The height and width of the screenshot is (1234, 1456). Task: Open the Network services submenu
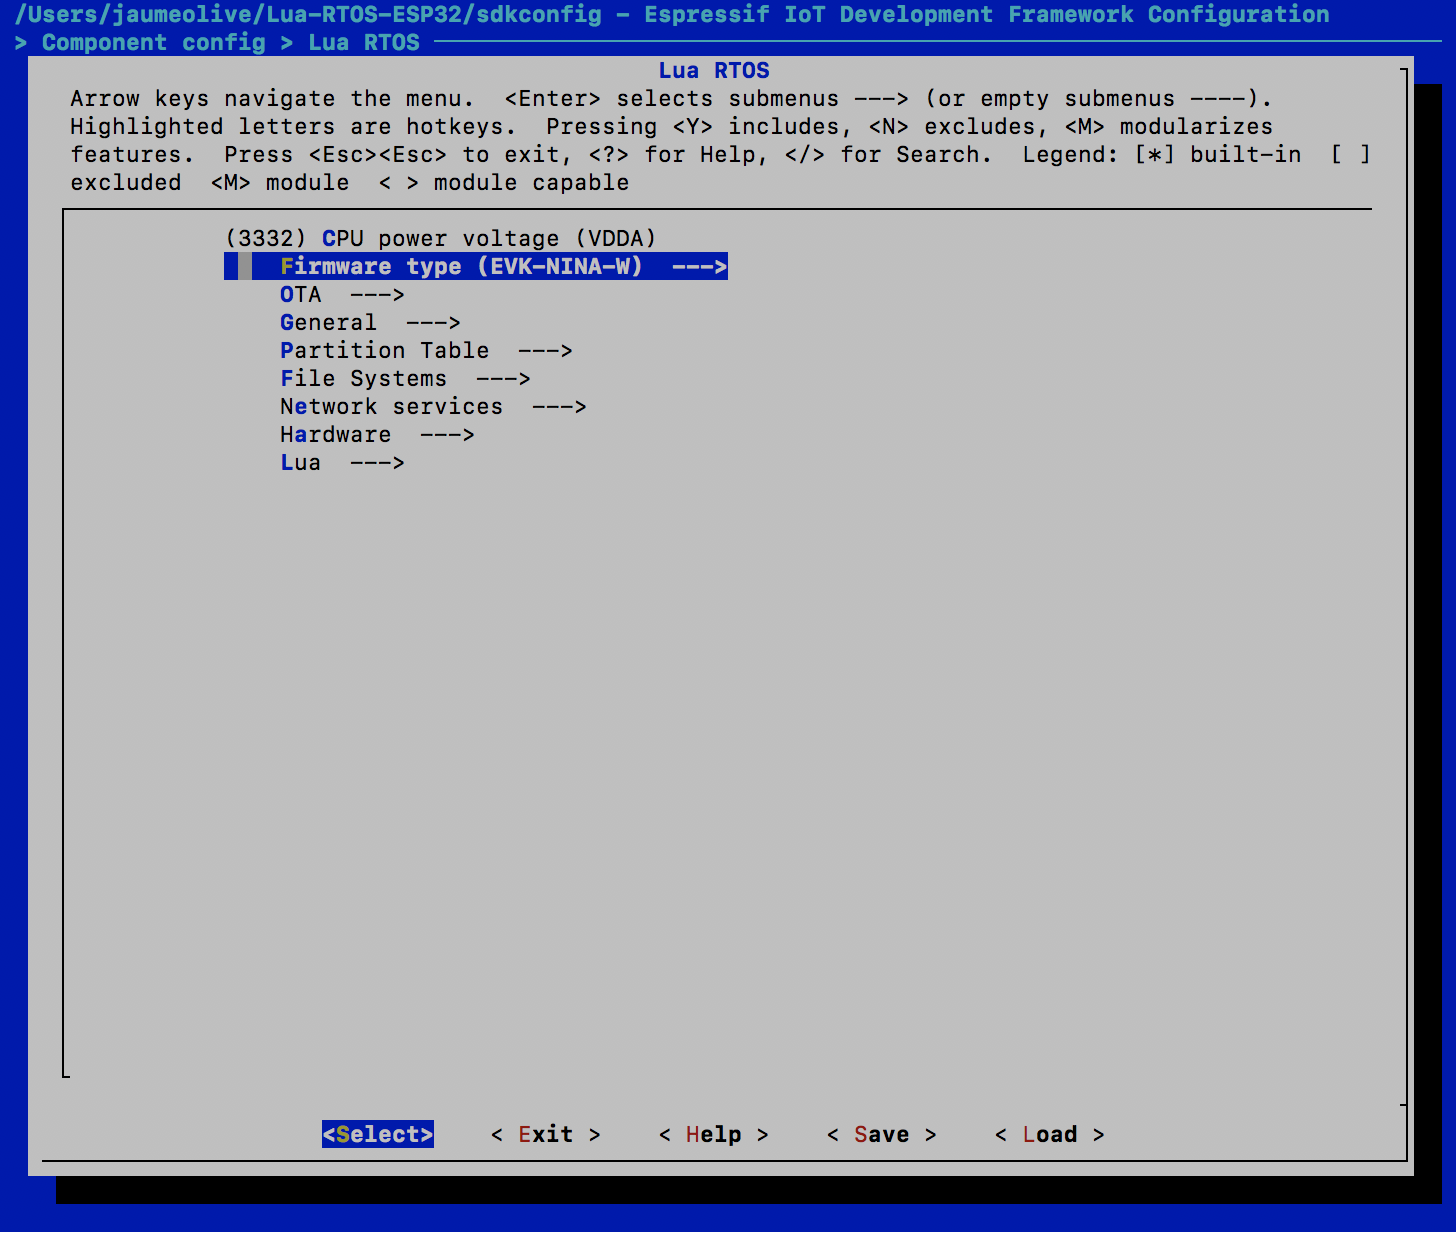[433, 406]
